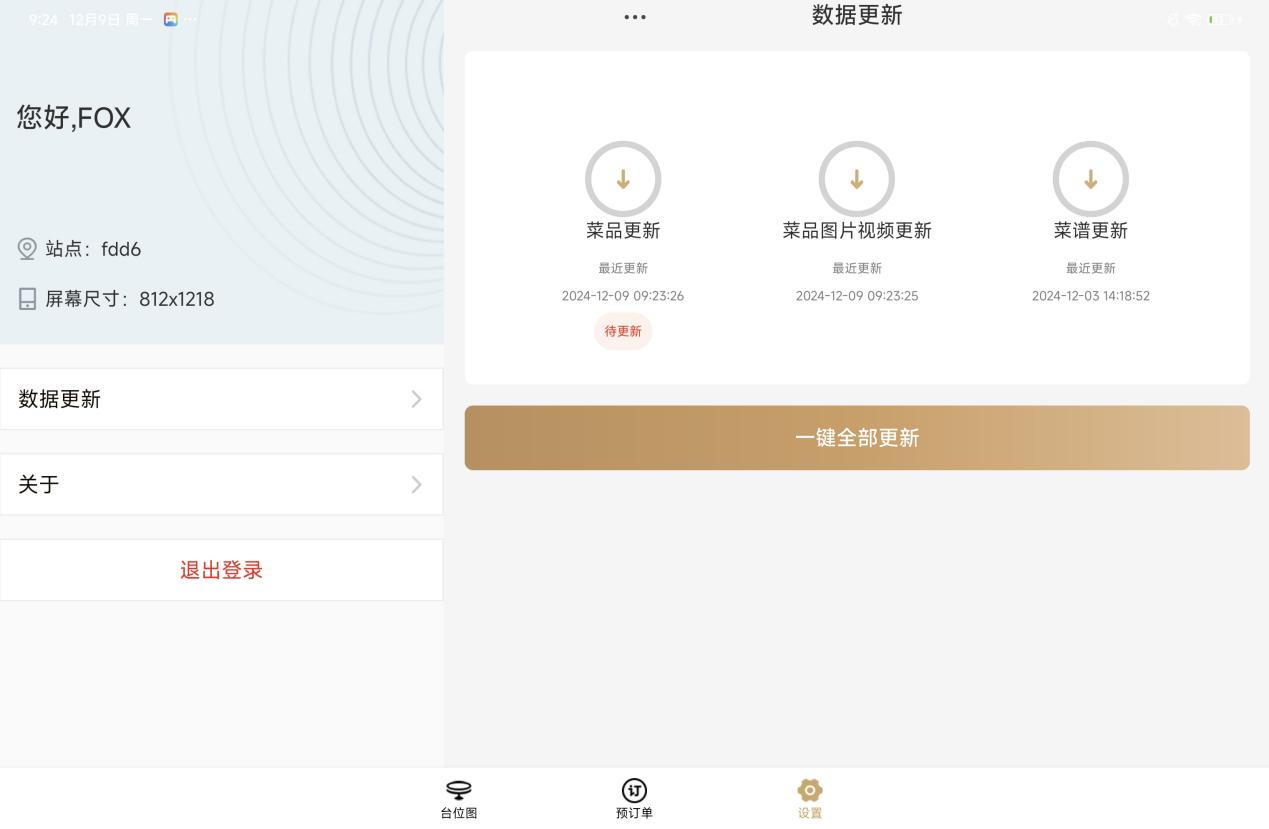Expand the 数据更新 row chevron

pyautogui.click(x=417, y=399)
